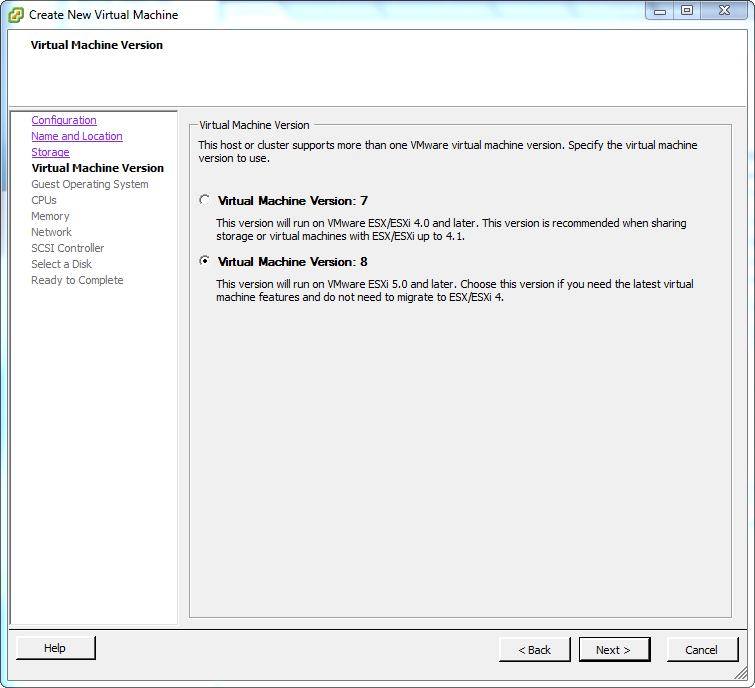Select Virtual Machine Version: 8 radio button
The height and width of the screenshot is (688, 755).
[x=205, y=261]
